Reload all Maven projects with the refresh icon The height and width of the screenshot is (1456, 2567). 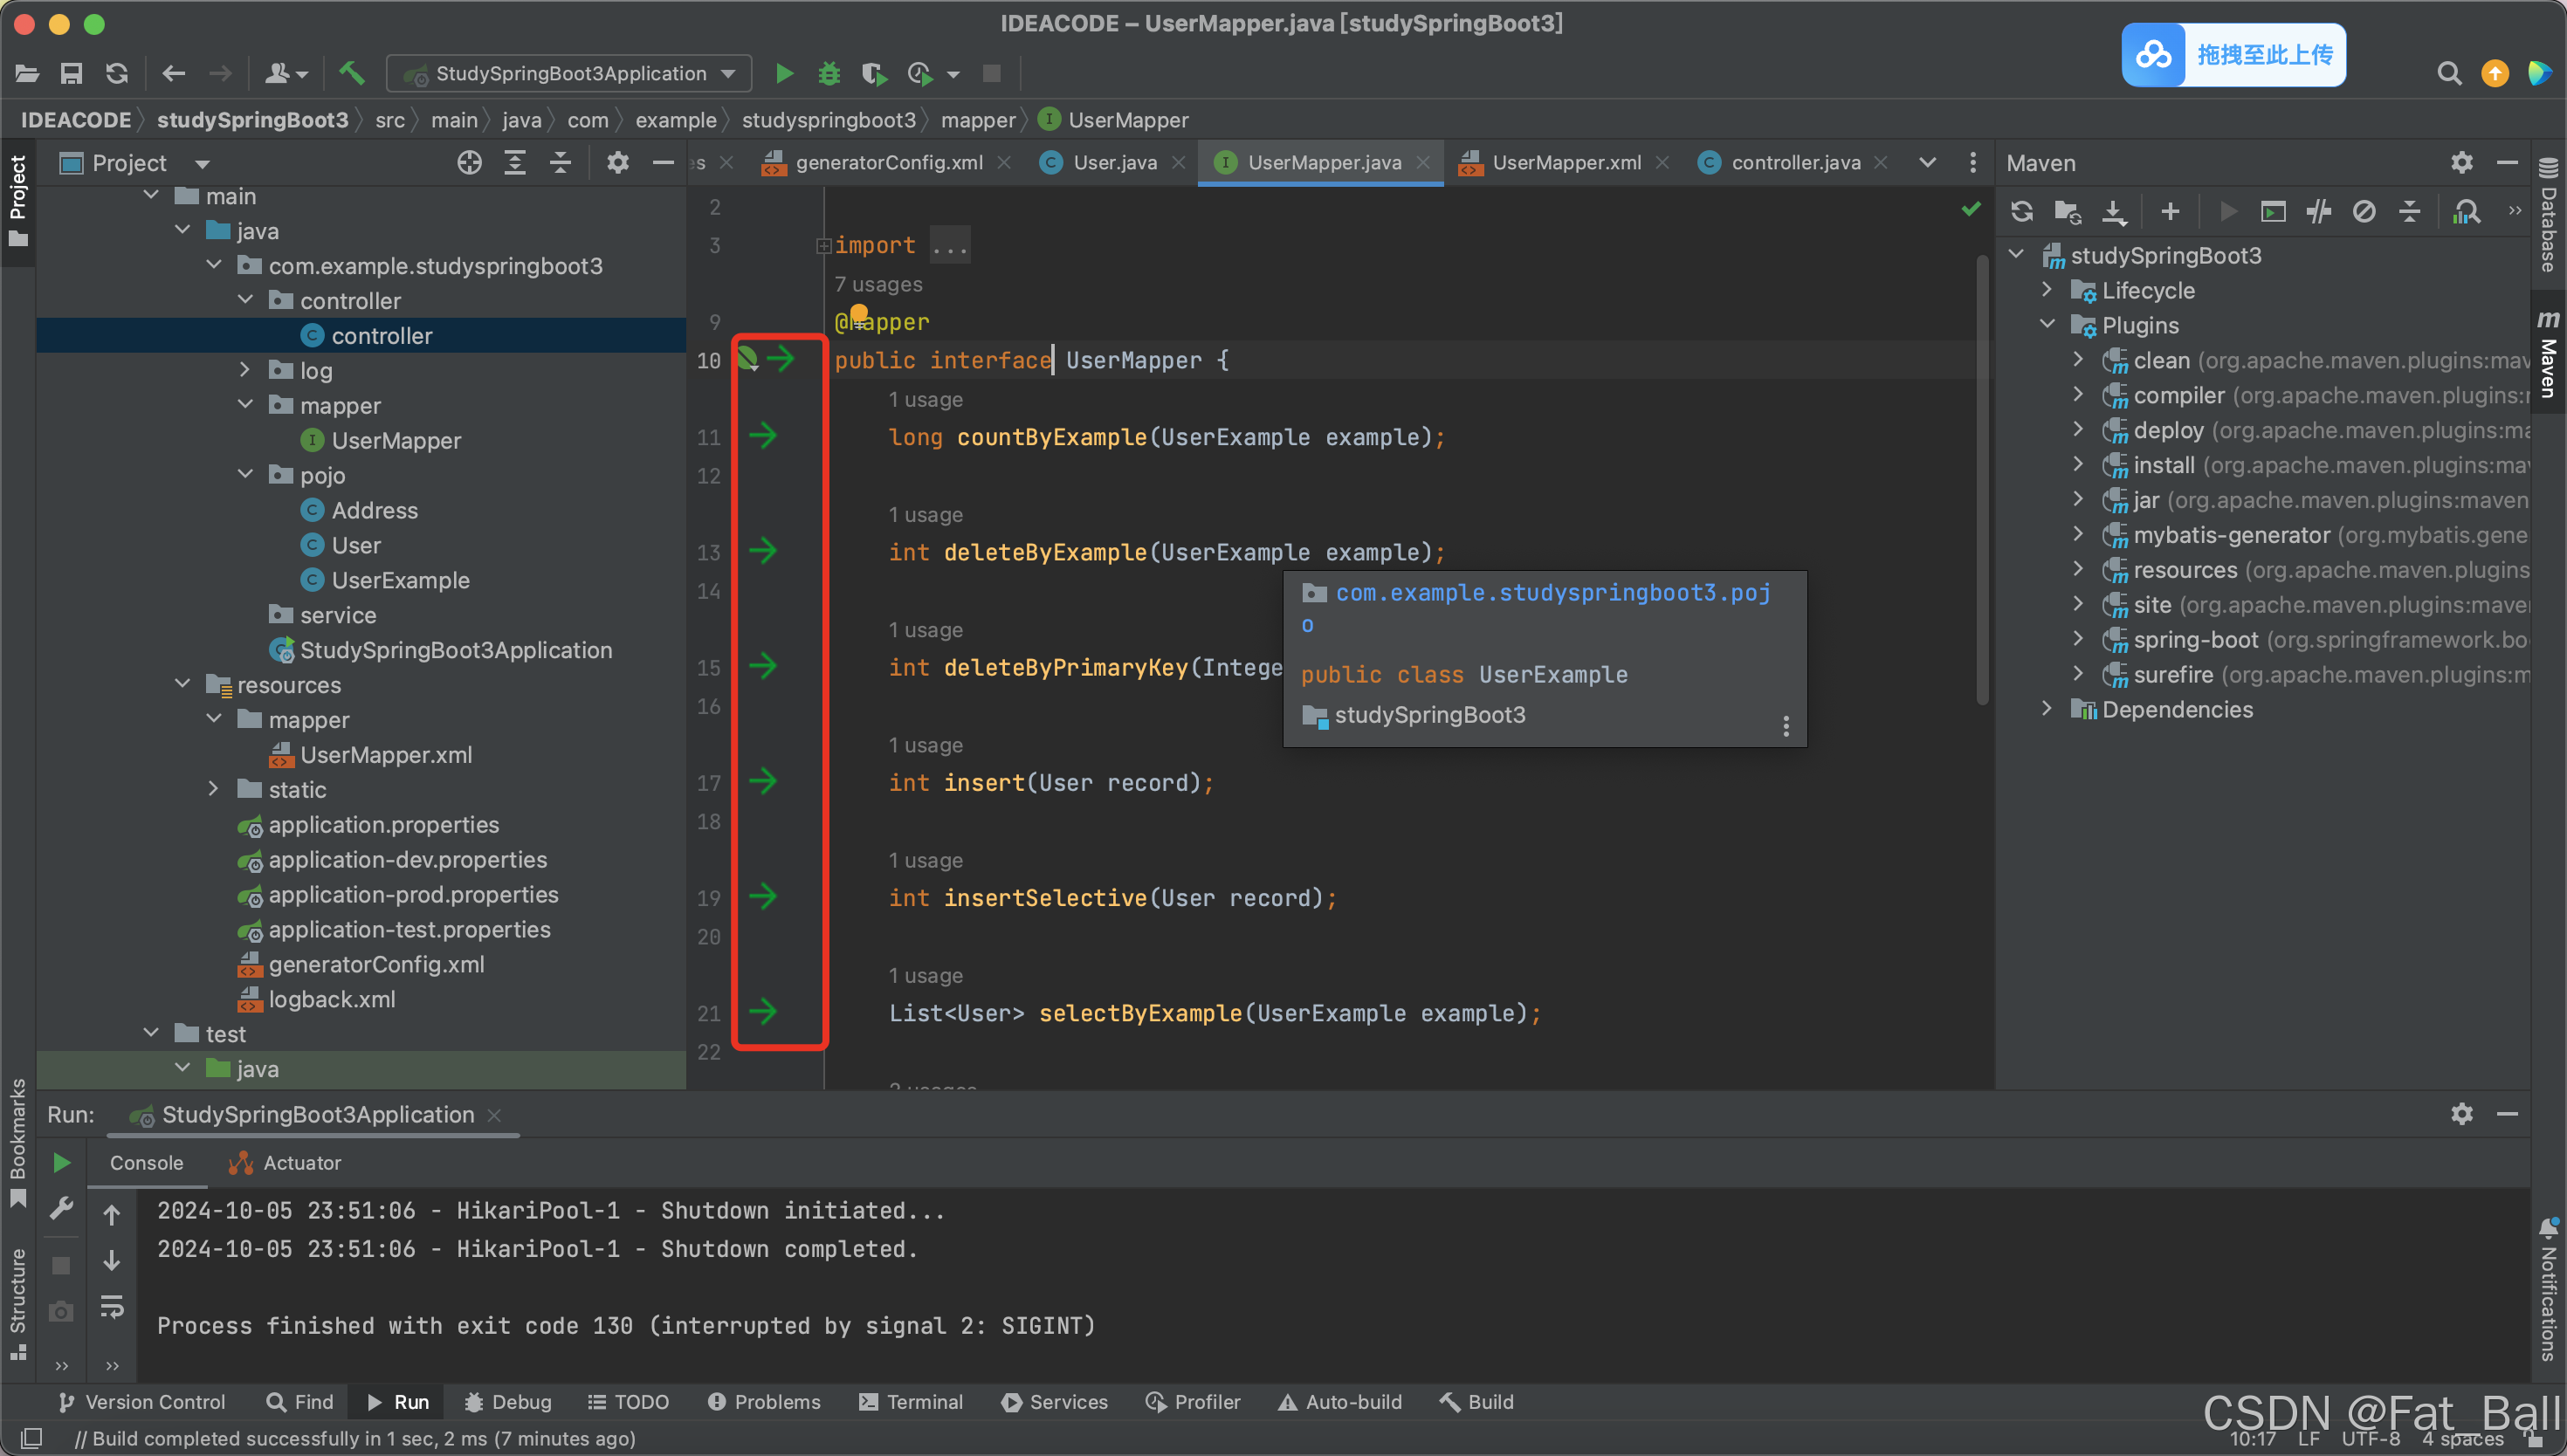(x=2022, y=211)
